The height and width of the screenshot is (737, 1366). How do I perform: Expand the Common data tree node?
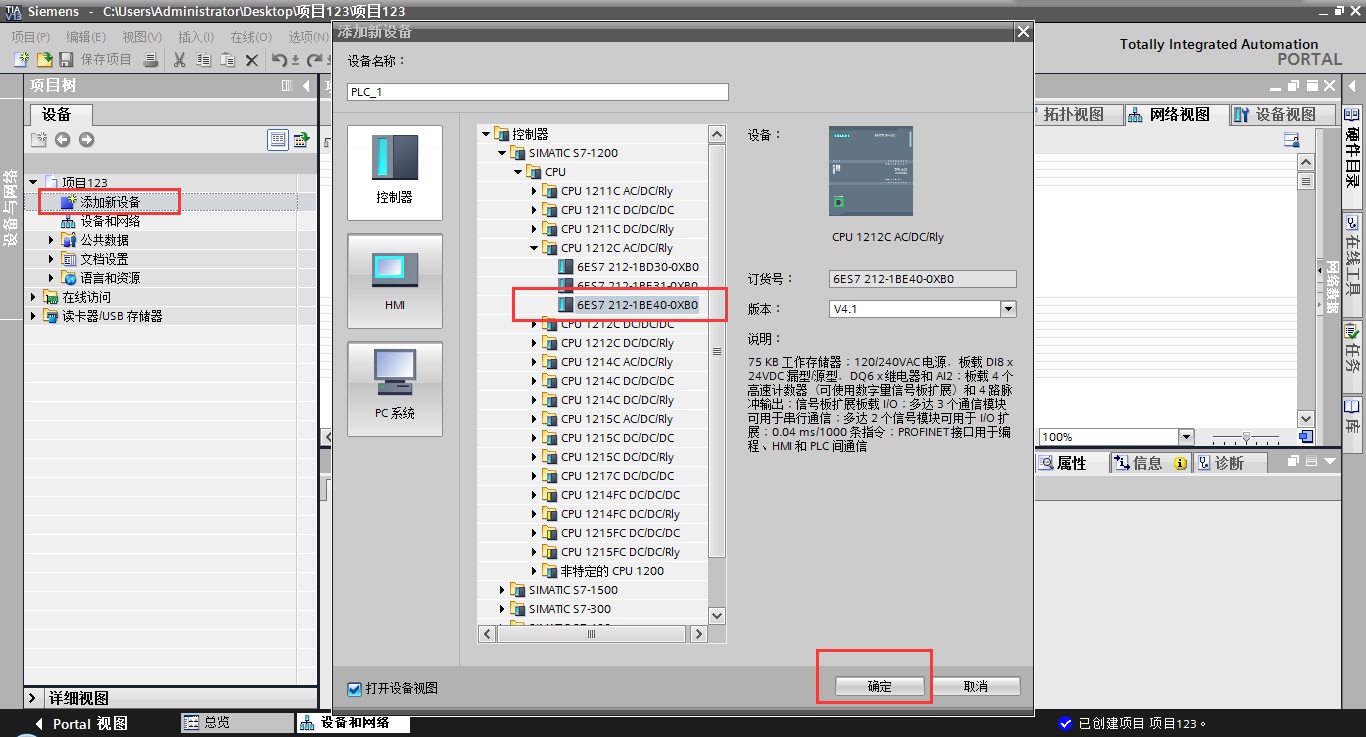tap(52, 240)
